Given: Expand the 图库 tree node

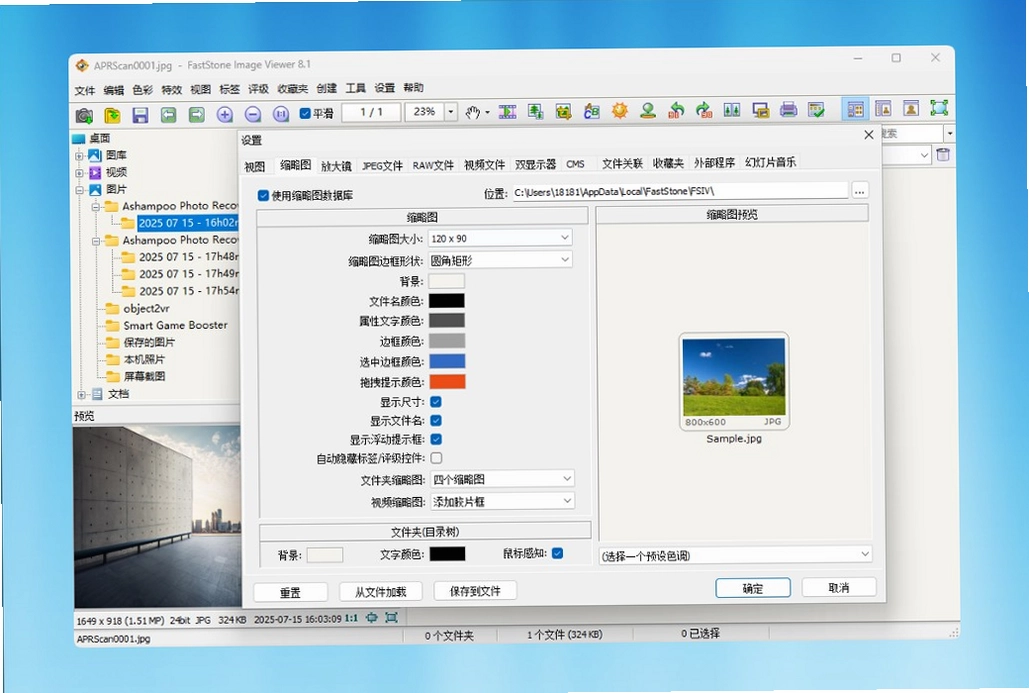Looking at the screenshot, I should tap(79, 156).
